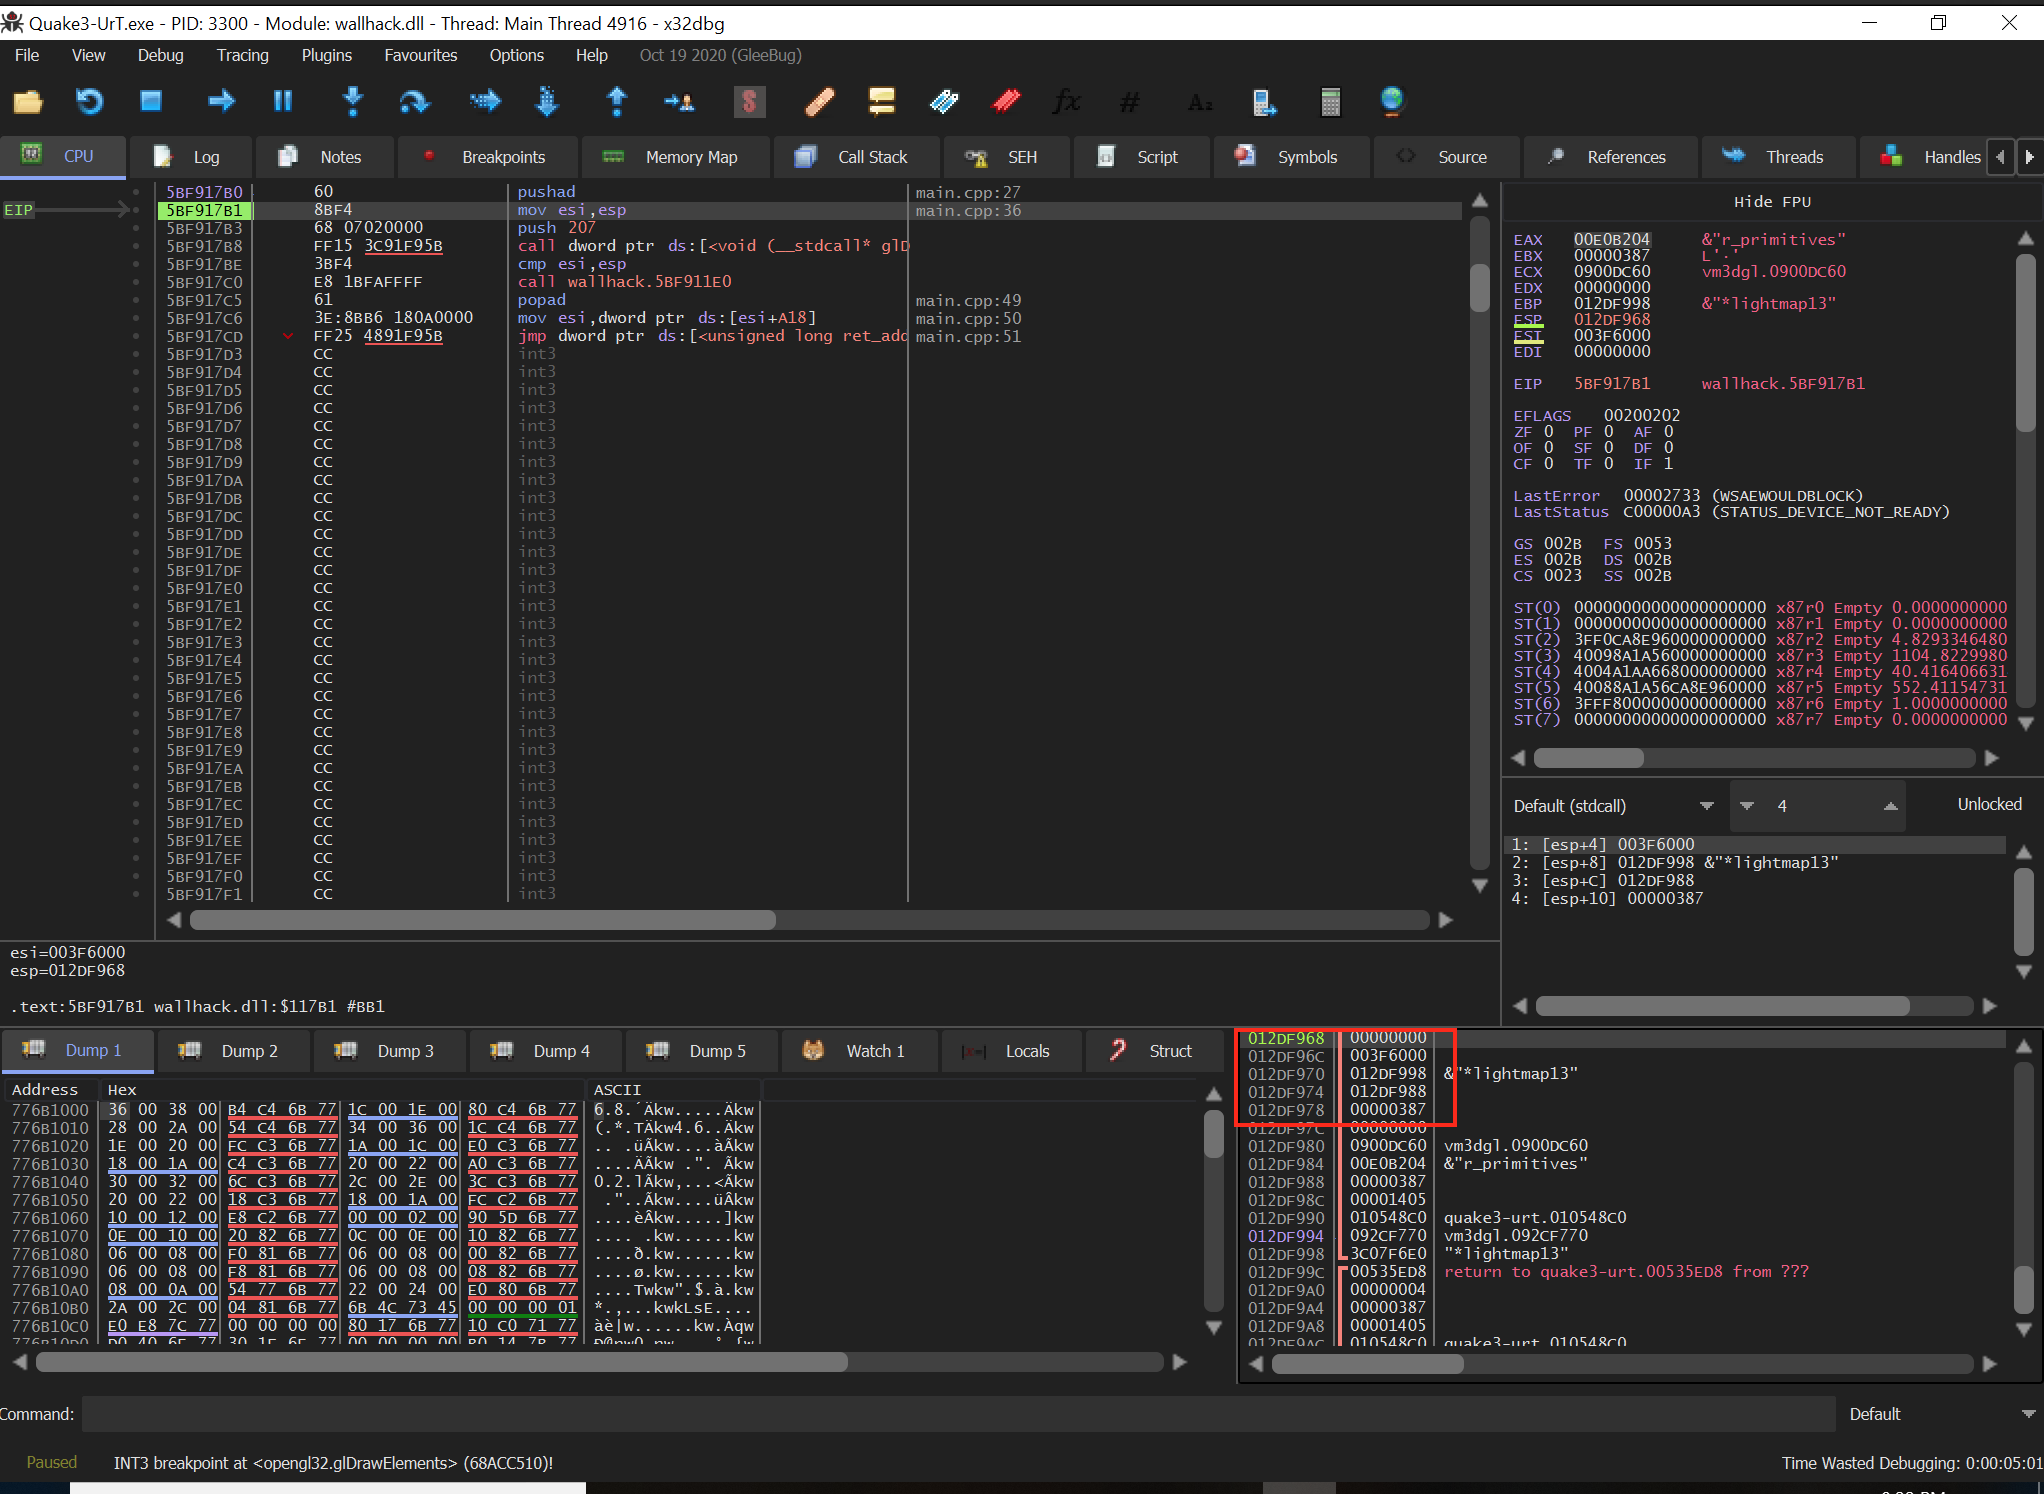Click the Step over icon
Image resolution: width=2044 pixels, height=1494 pixels.
tap(414, 101)
